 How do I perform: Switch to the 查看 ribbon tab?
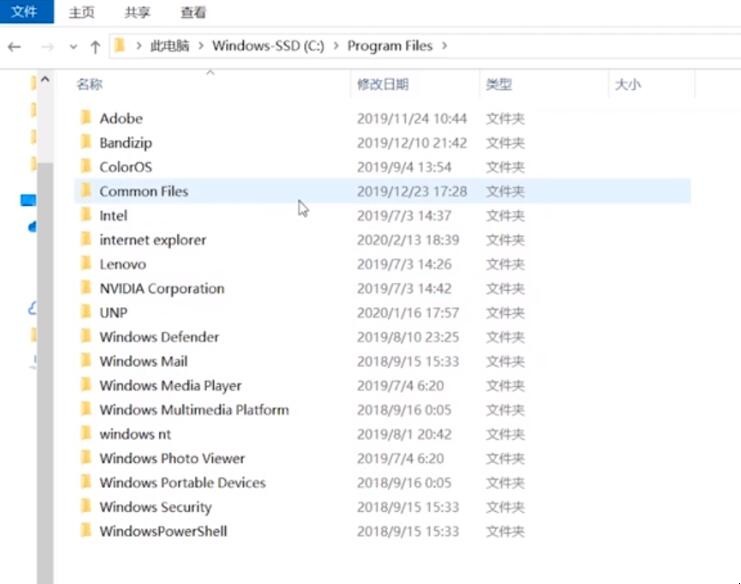[x=193, y=13]
